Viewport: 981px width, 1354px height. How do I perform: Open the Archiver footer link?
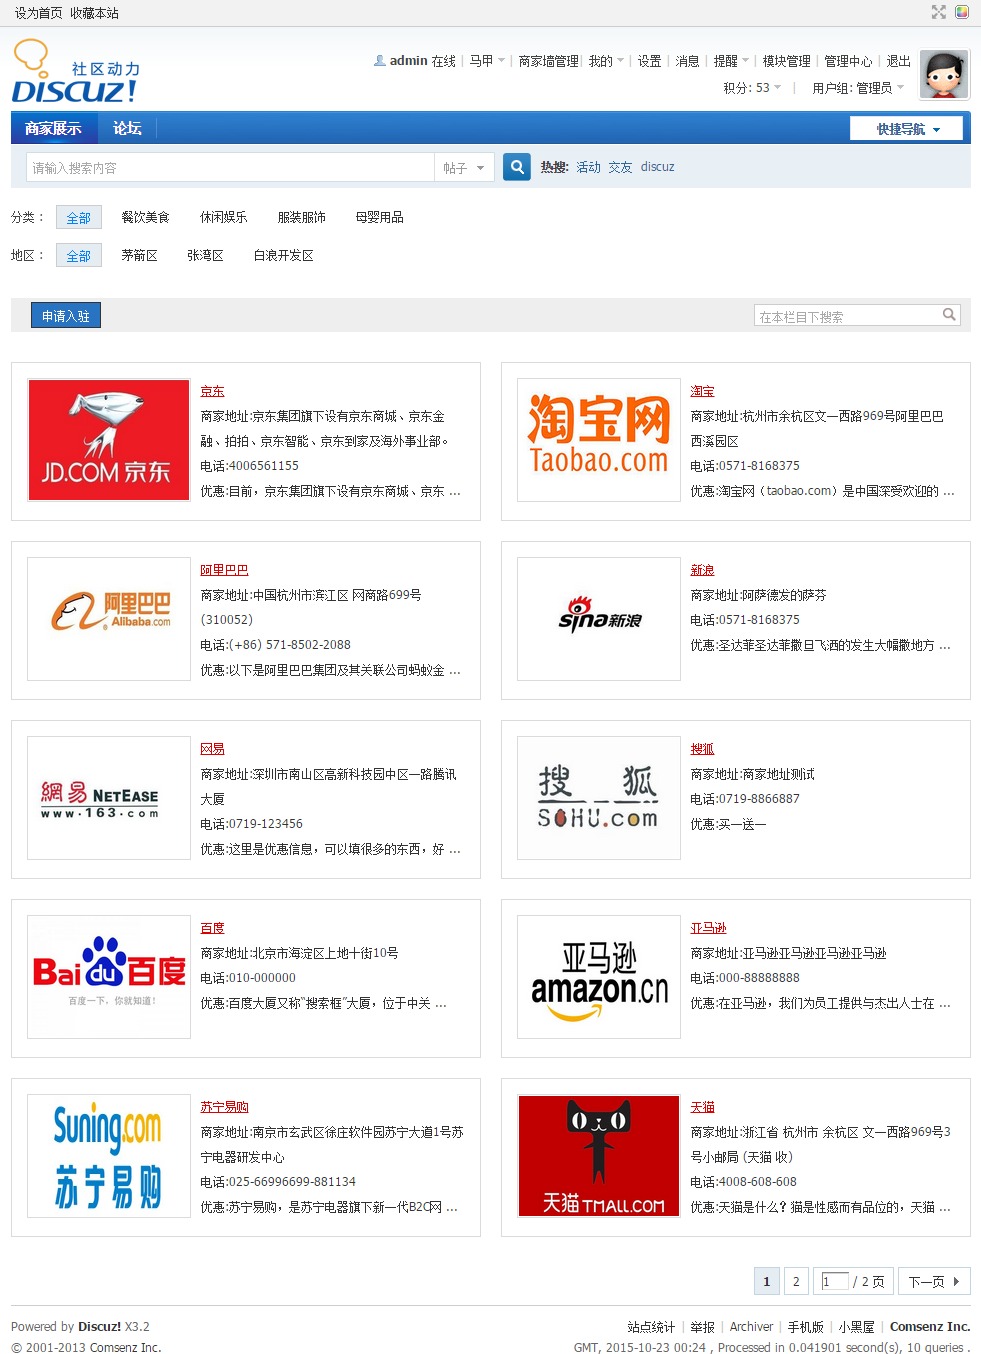[x=751, y=1327]
